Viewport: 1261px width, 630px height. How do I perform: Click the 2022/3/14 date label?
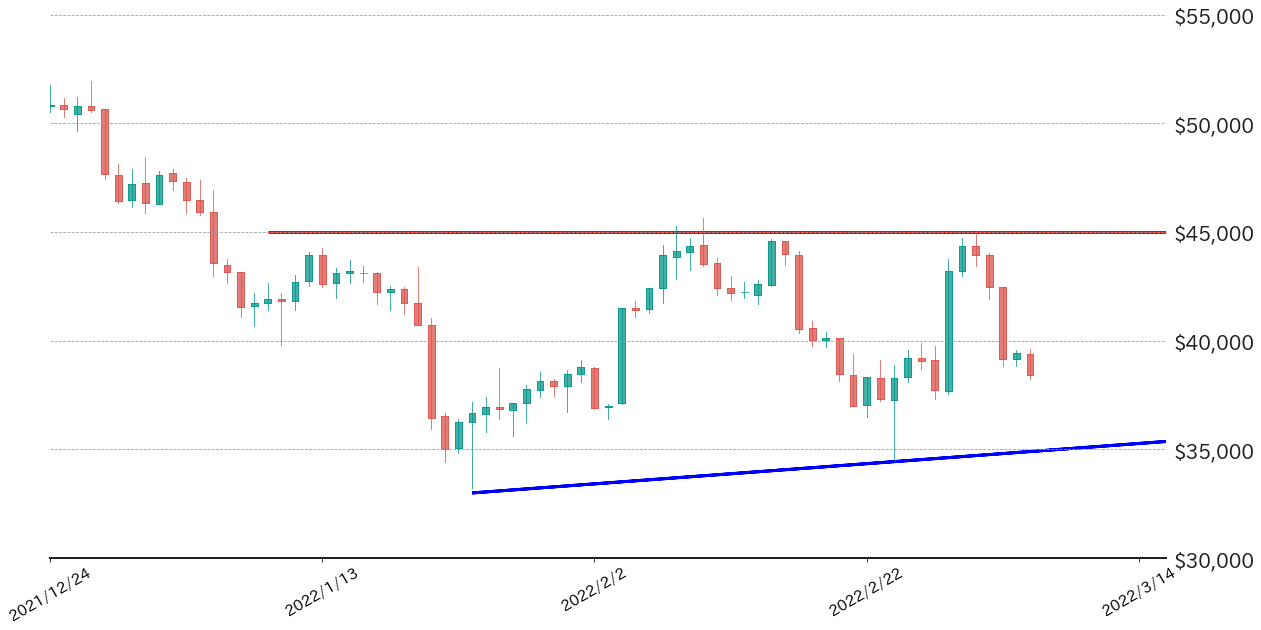pyautogui.click(x=1136, y=596)
